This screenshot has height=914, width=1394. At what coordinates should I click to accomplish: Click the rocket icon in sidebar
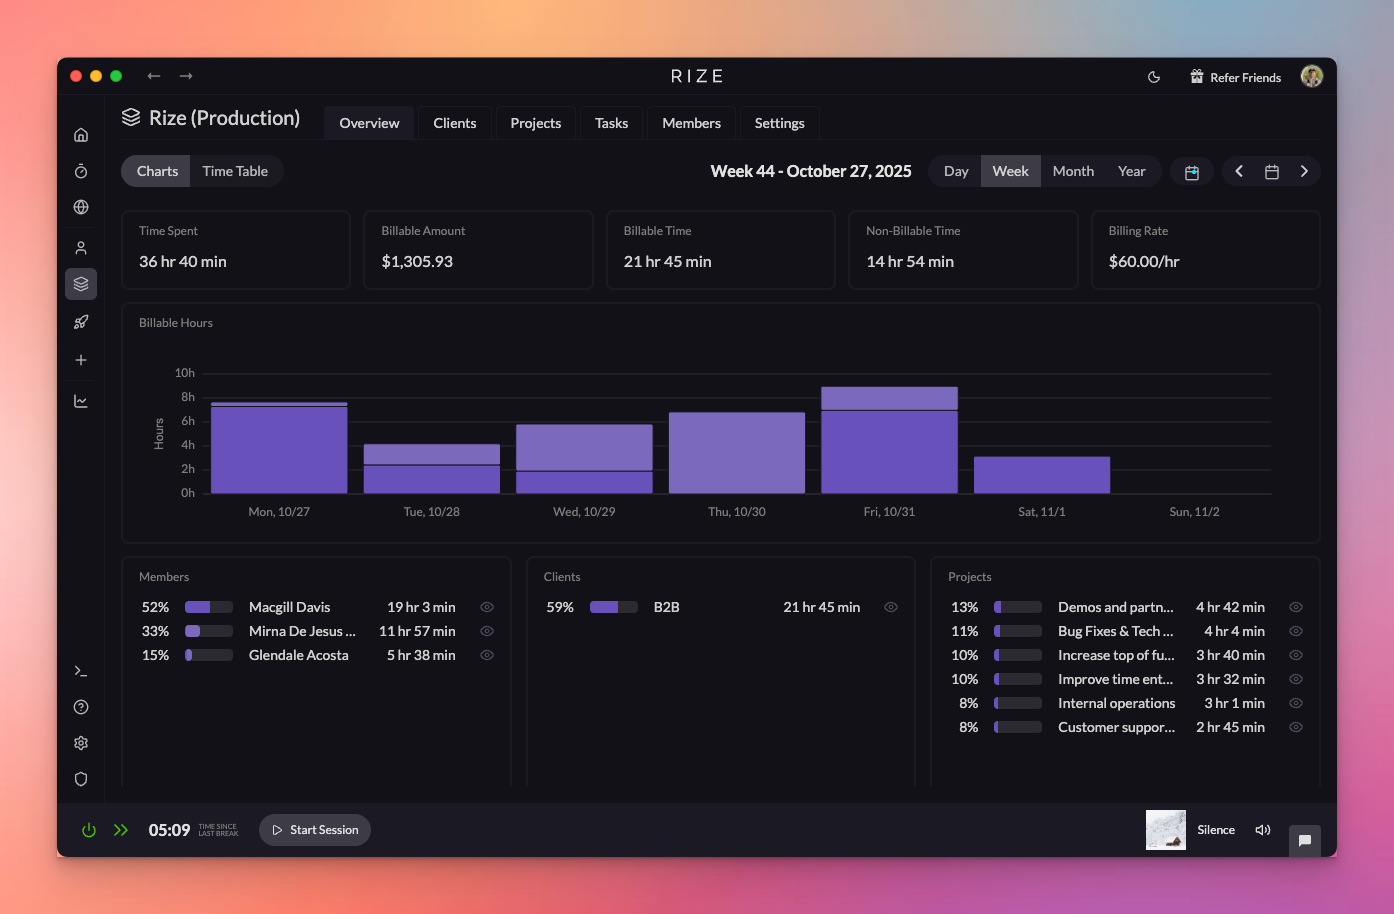pyautogui.click(x=81, y=322)
